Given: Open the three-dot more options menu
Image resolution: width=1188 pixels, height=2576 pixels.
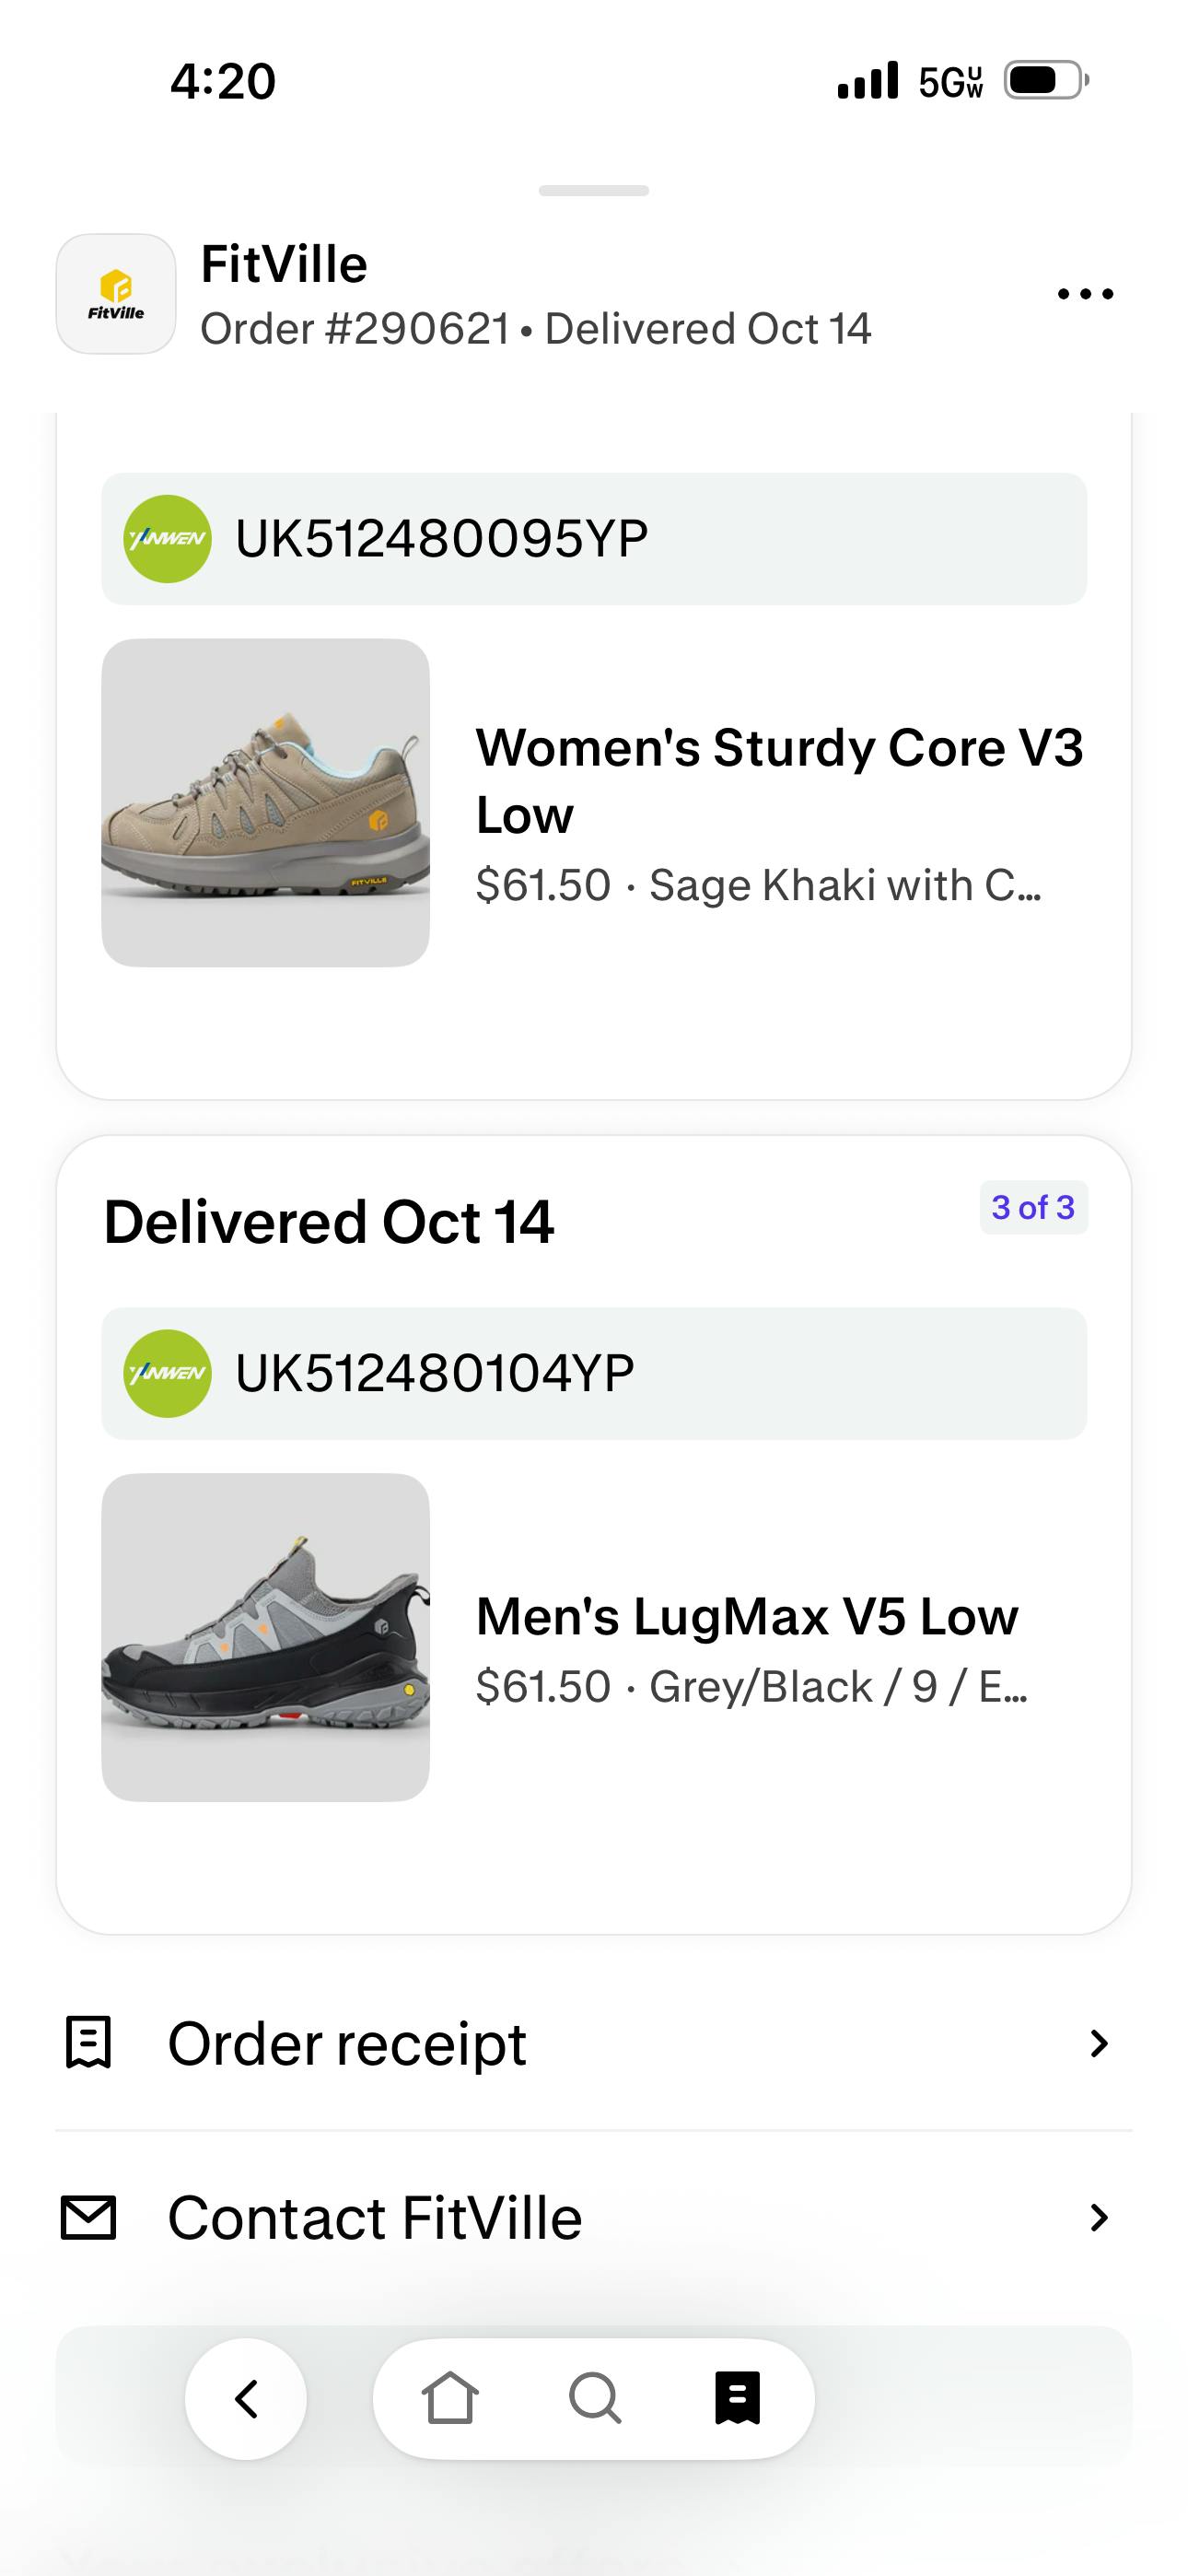Looking at the screenshot, I should tap(1085, 294).
